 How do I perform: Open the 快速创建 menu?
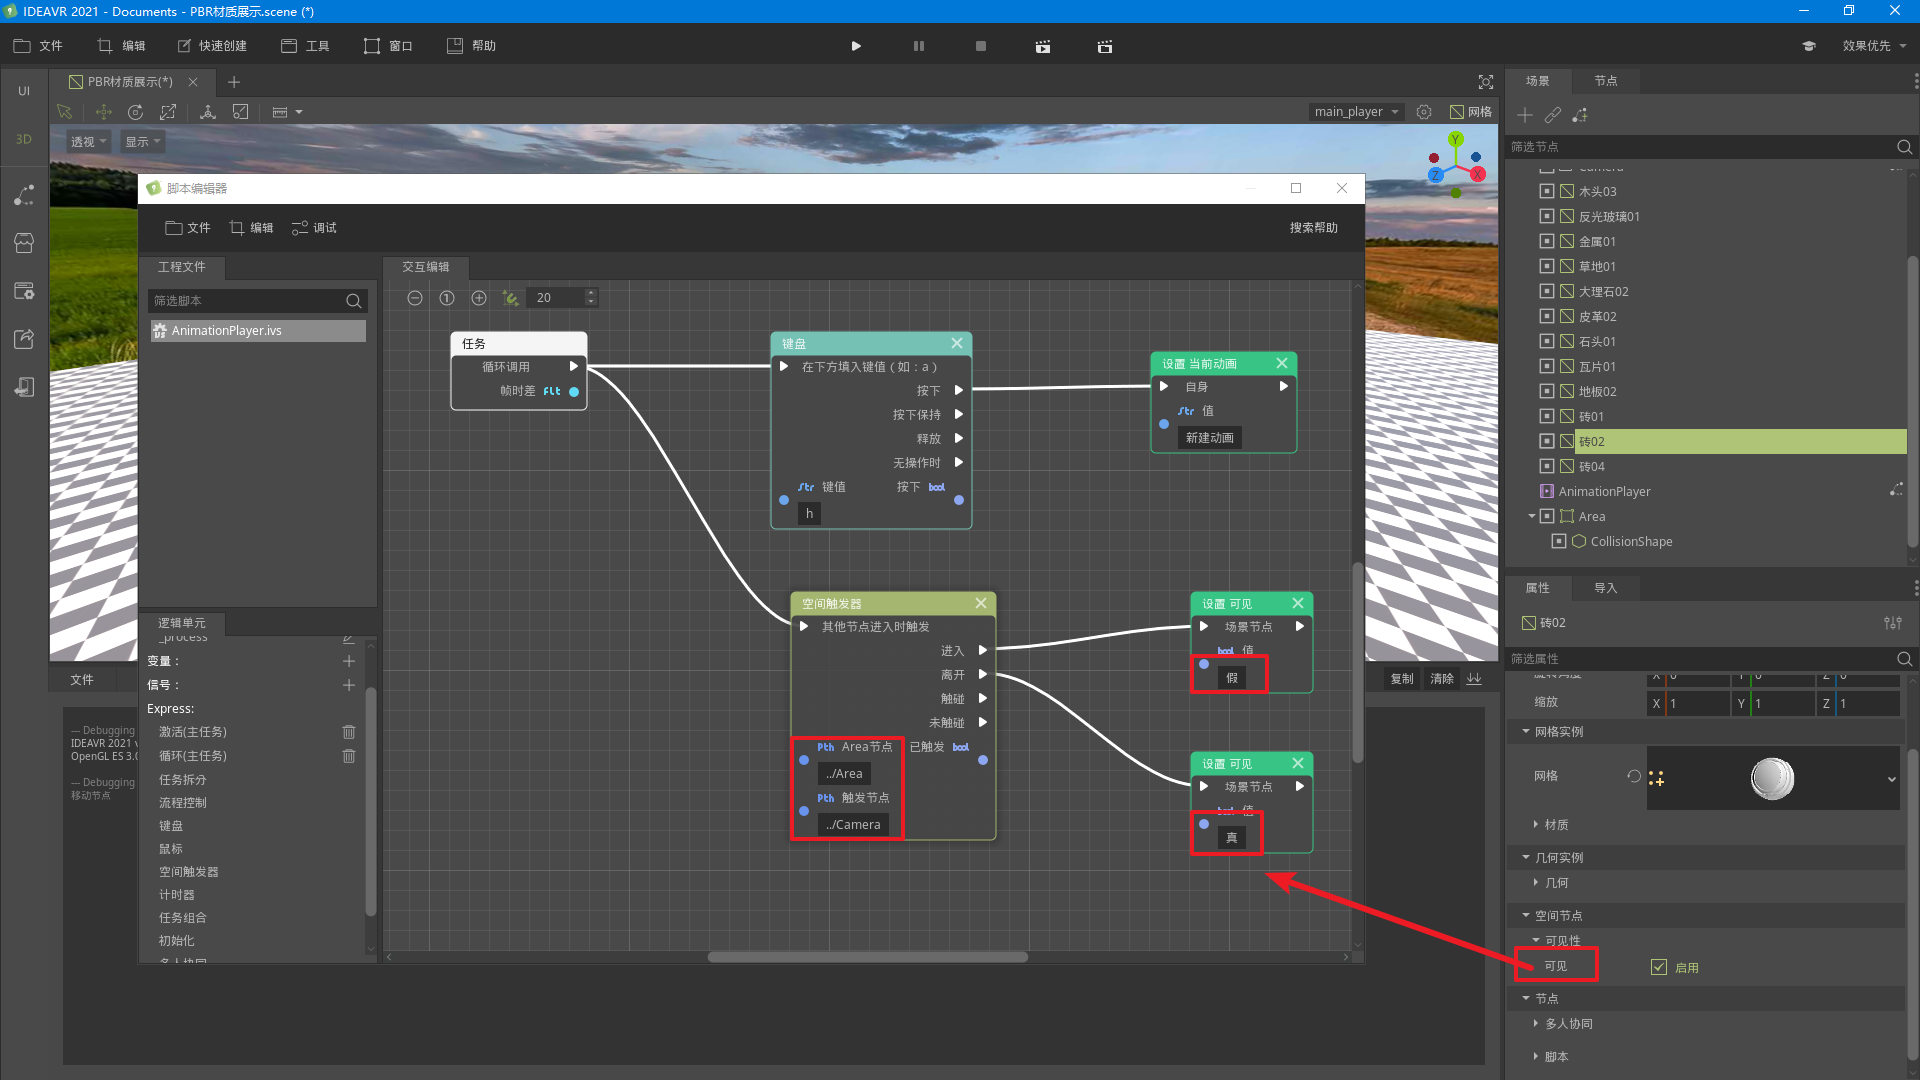pyautogui.click(x=212, y=46)
